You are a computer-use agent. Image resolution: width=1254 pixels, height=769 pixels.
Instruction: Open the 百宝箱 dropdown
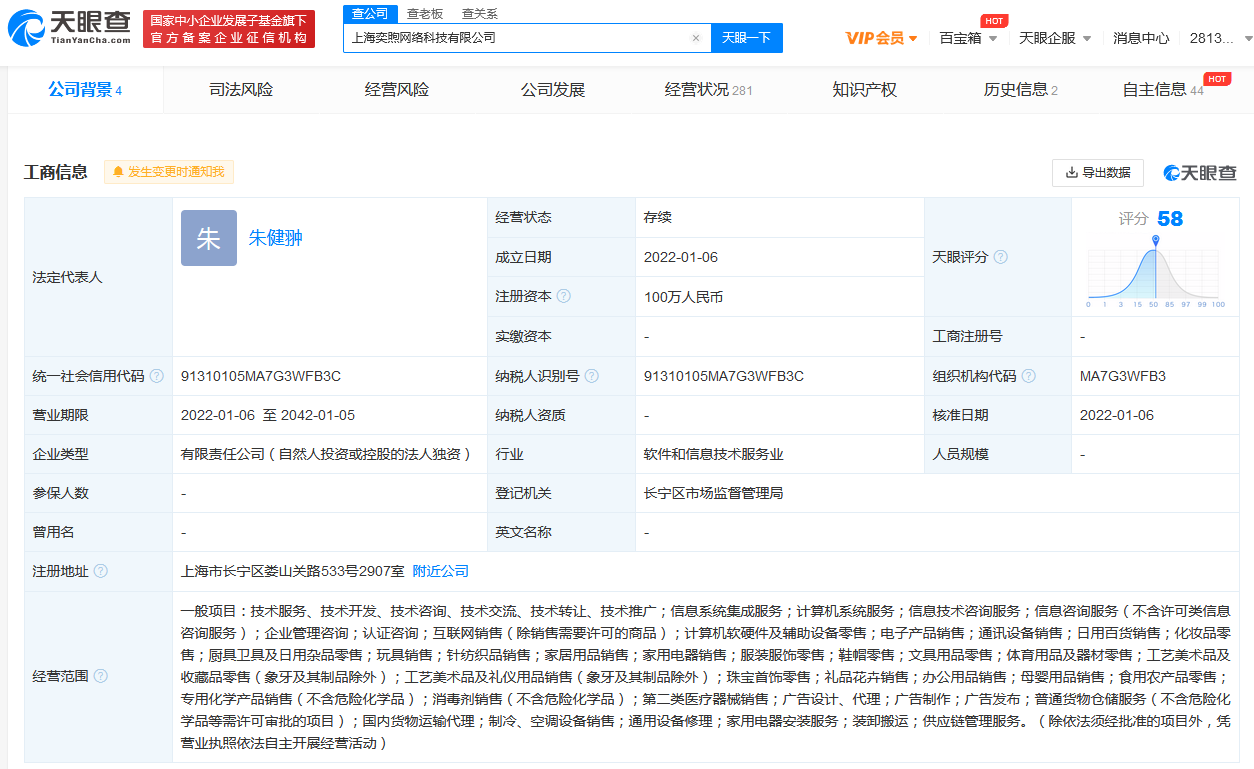click(969, 38)
